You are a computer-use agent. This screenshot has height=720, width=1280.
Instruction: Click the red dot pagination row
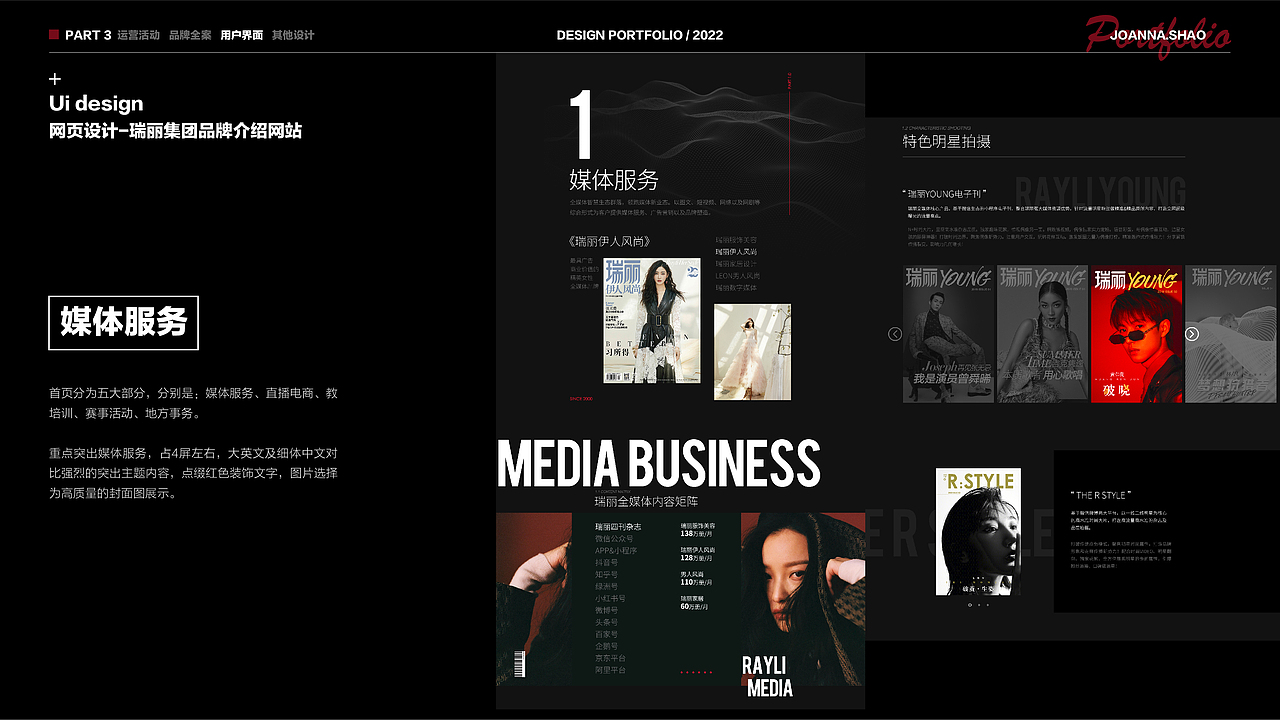pyautogui.click(x=696, y=672)
